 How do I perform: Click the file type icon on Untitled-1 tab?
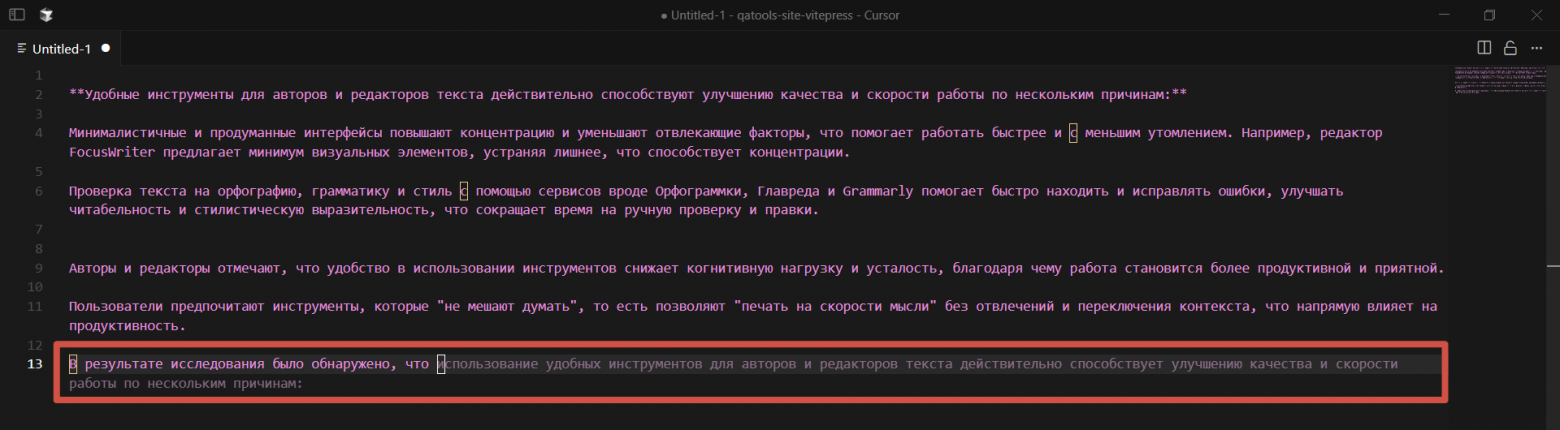click(22, 48)
